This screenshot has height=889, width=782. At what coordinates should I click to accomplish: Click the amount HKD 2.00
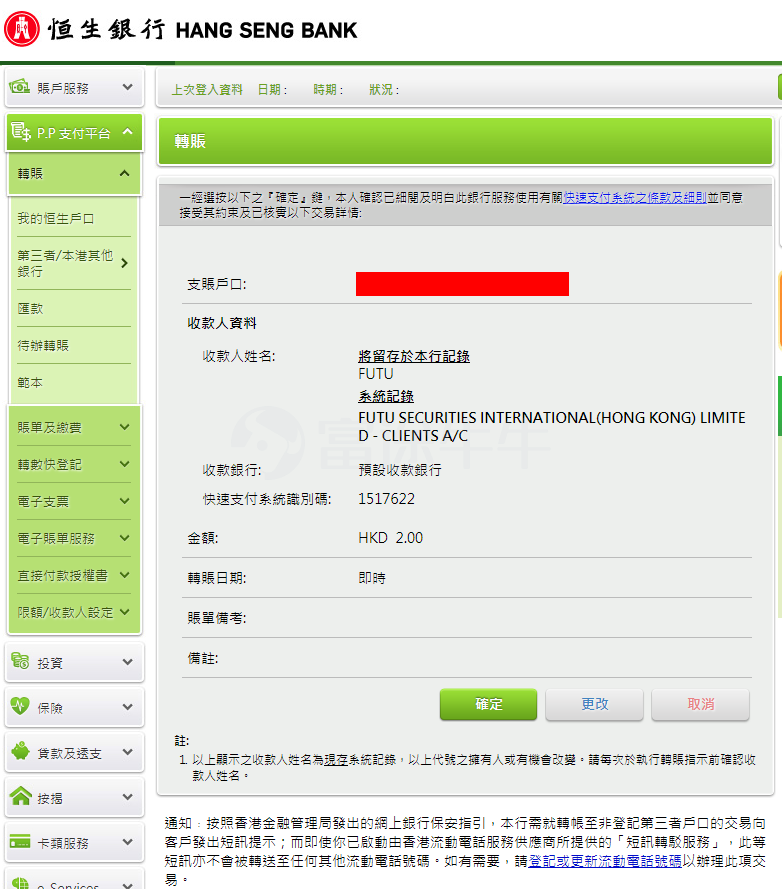(x=391, y=537)
